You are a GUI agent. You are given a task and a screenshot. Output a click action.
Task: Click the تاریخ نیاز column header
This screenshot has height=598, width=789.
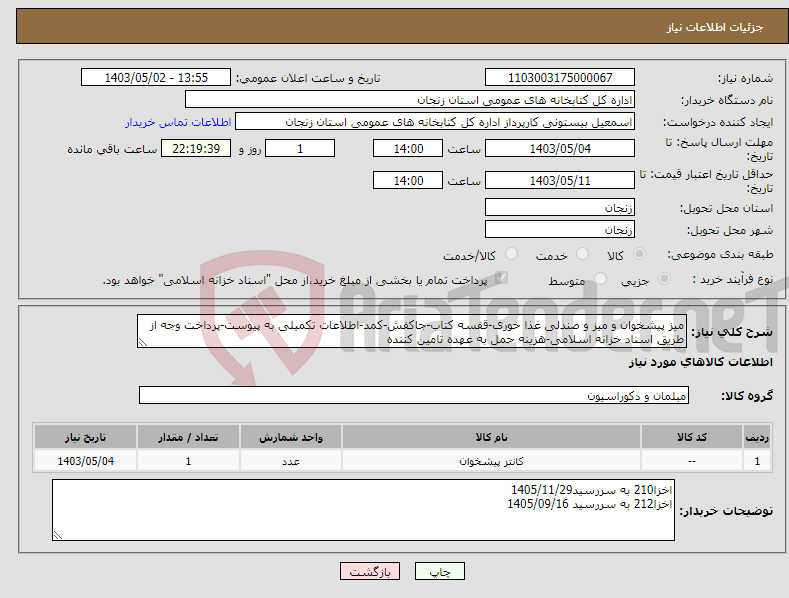coord(86,437)
